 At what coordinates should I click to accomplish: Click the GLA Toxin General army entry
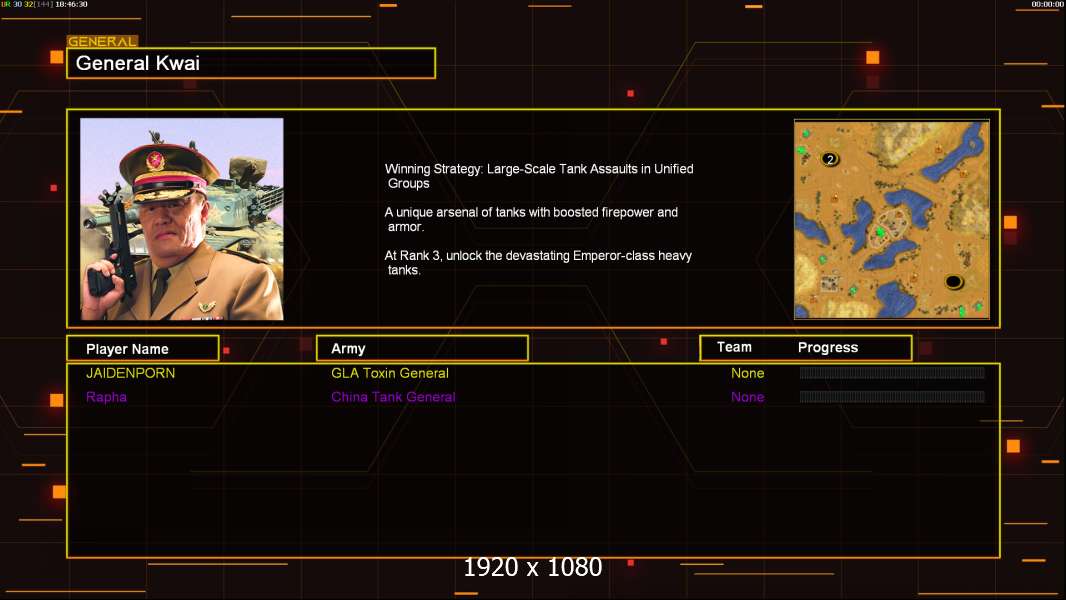click(390, 373)
